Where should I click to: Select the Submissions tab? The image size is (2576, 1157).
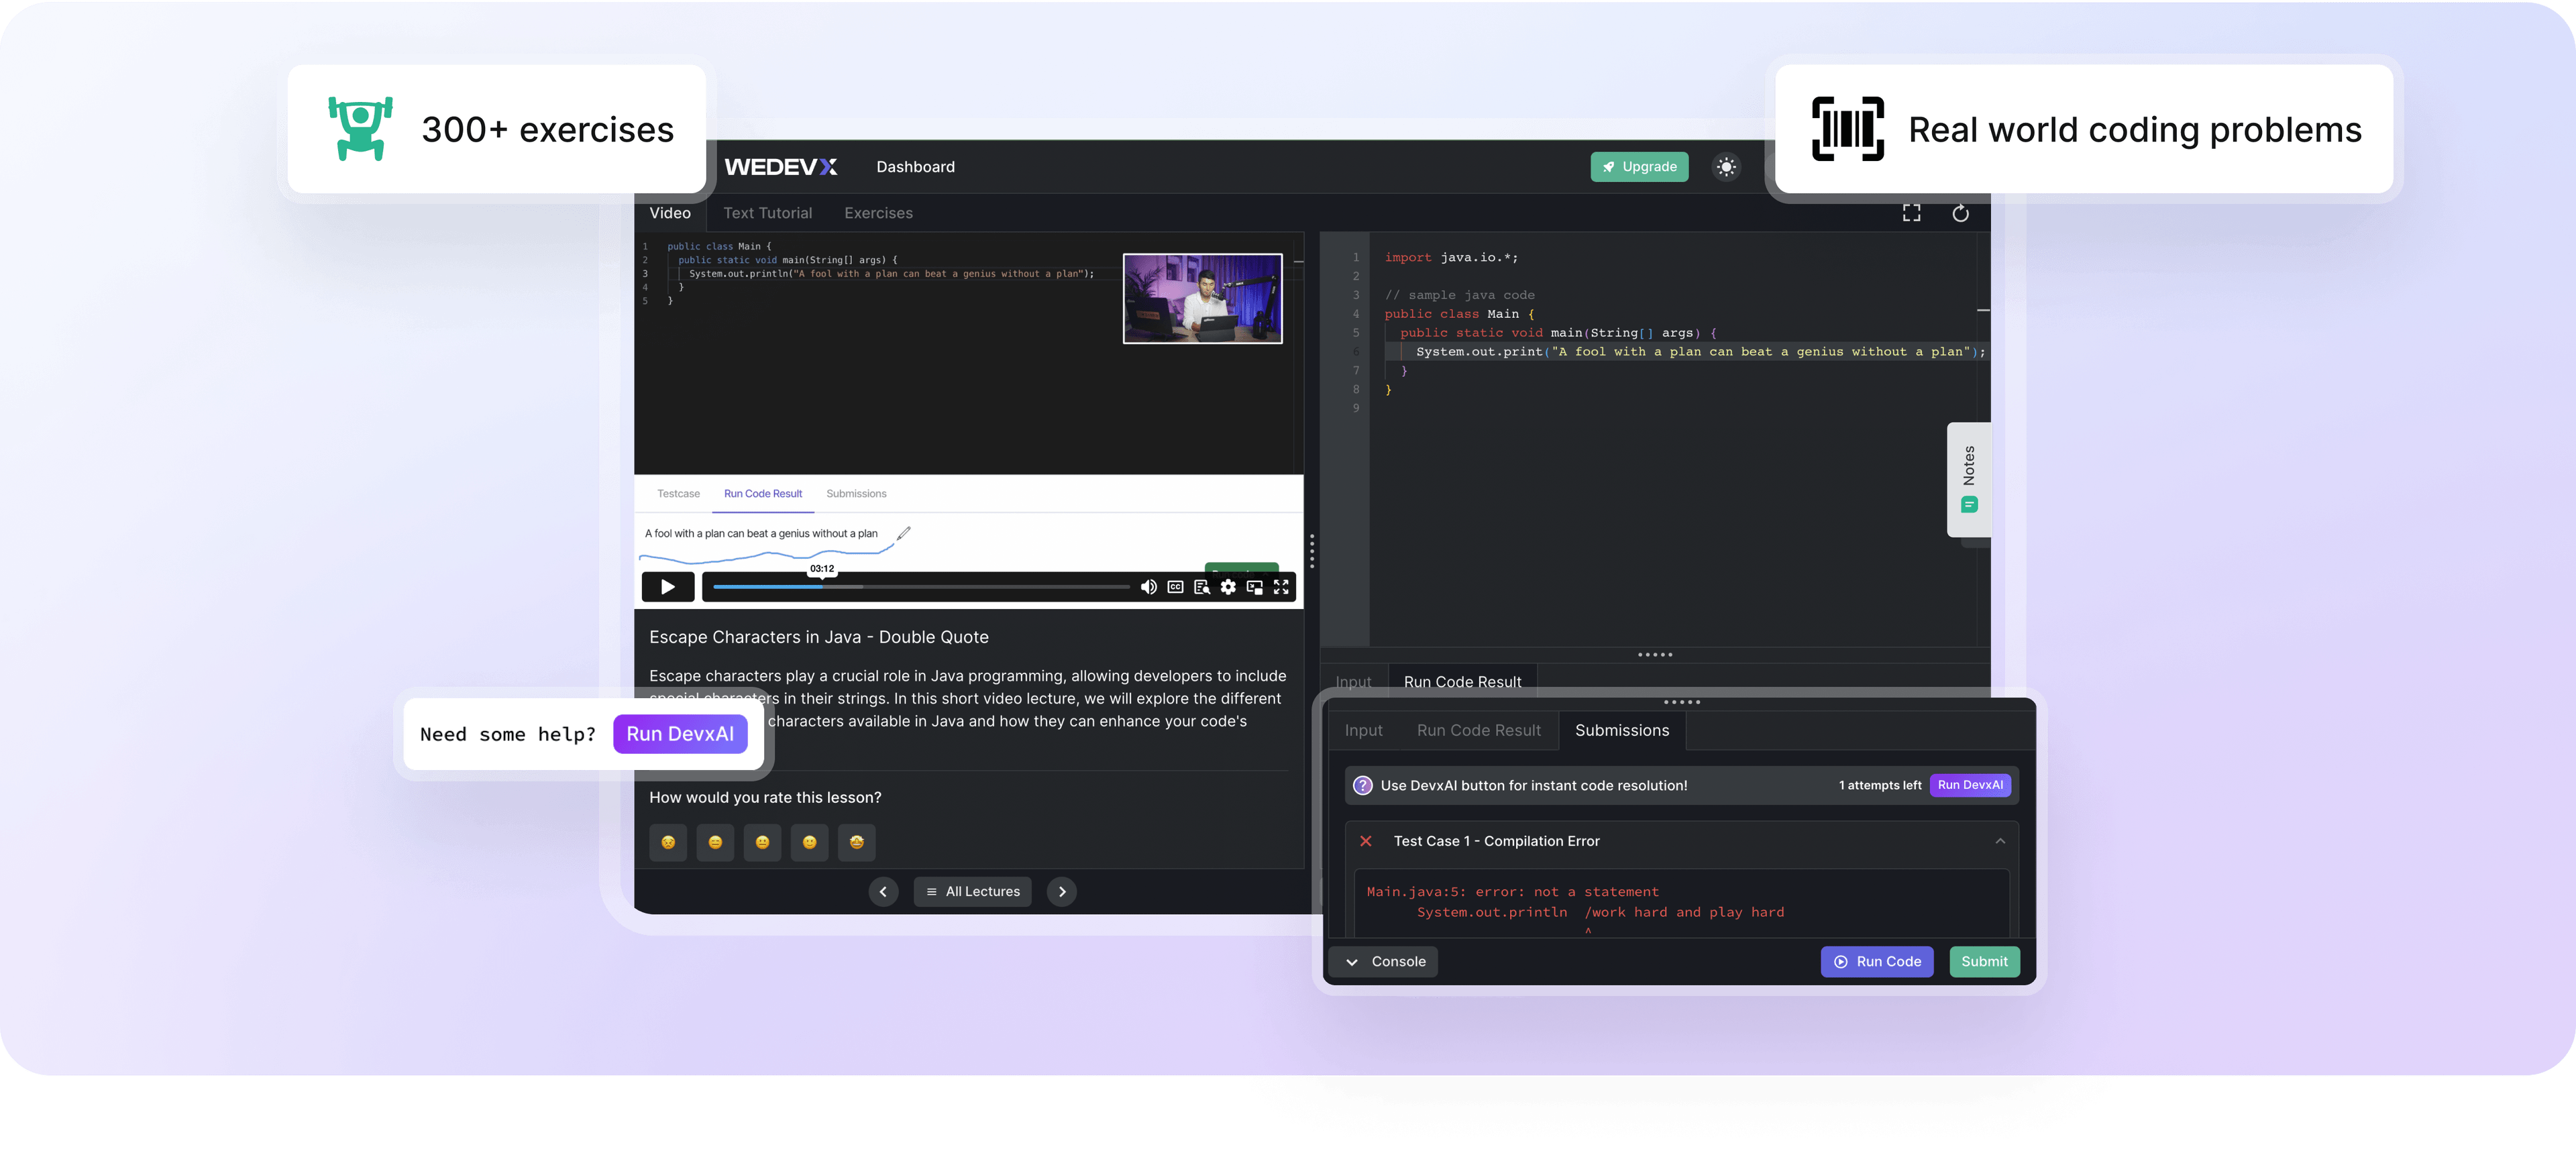point(1621,730)
